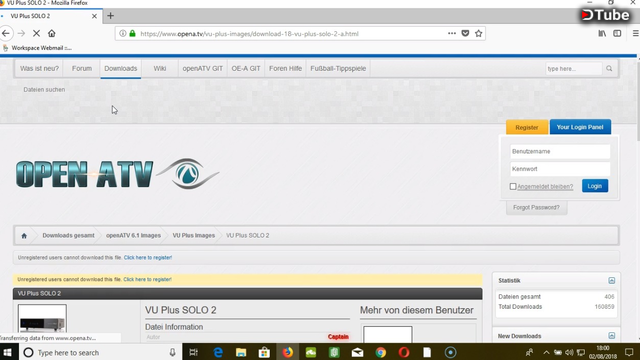The image size is (640, 360).
Task: Open the Was ist neu? menu item
Action: click(x=39, y=69)
